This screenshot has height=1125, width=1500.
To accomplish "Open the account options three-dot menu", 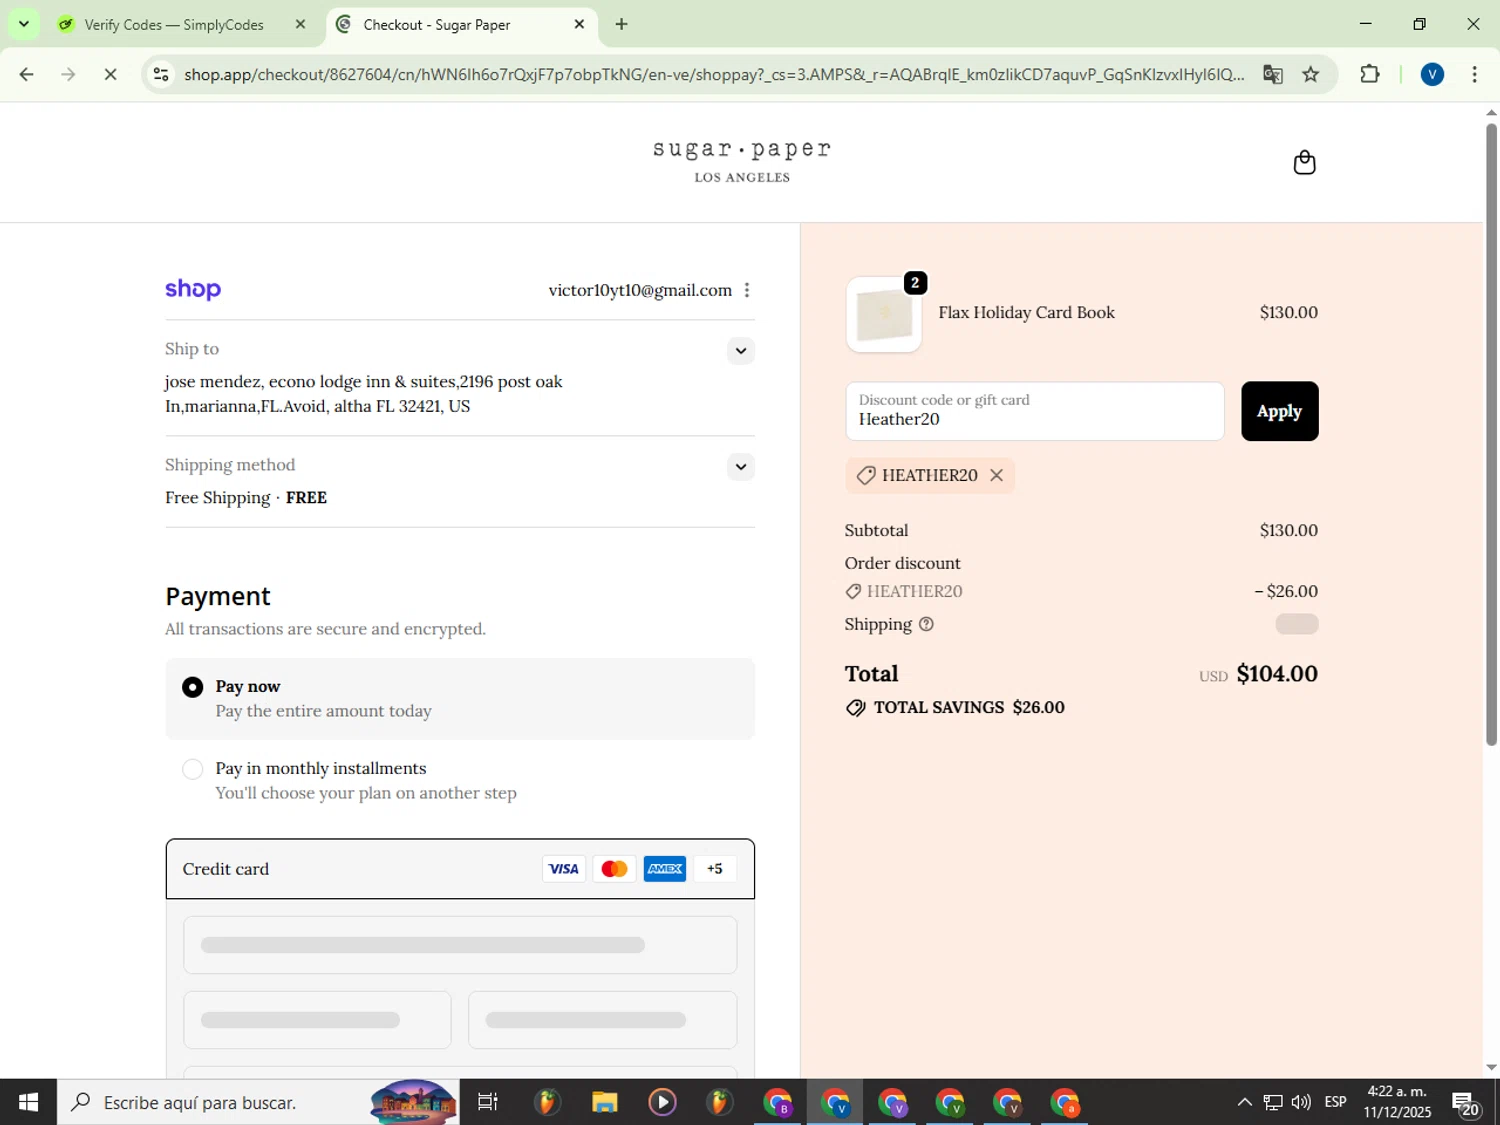I will 747,290.
